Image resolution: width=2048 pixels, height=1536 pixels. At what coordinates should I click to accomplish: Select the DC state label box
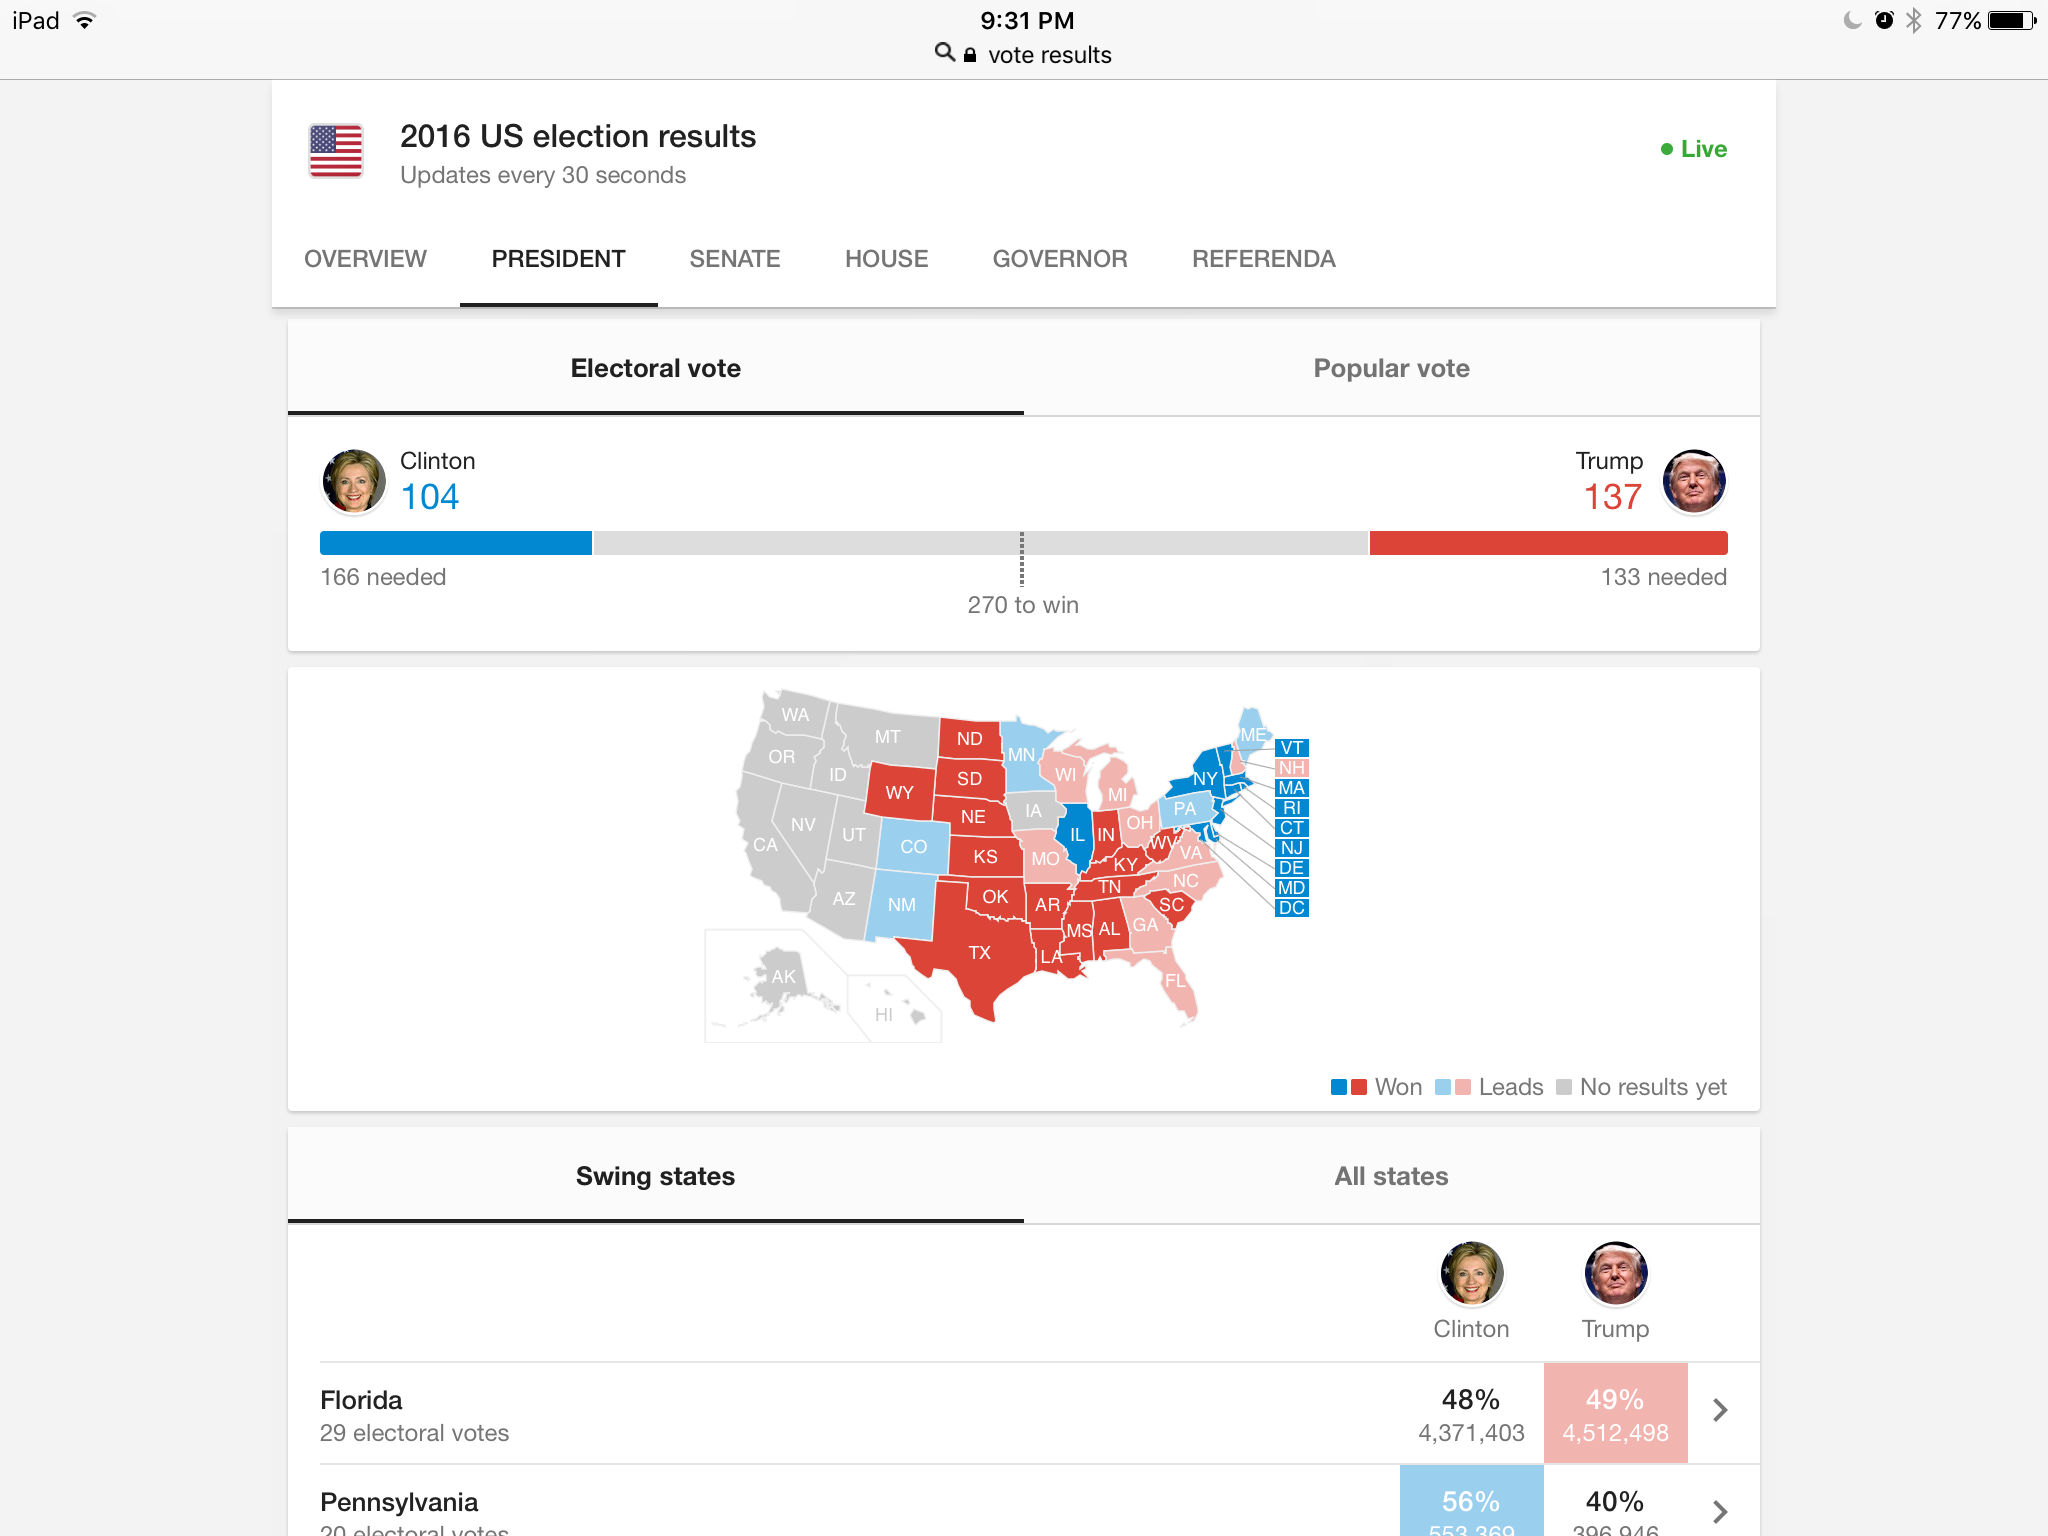pyautogui.click(x=1292, y=908)
